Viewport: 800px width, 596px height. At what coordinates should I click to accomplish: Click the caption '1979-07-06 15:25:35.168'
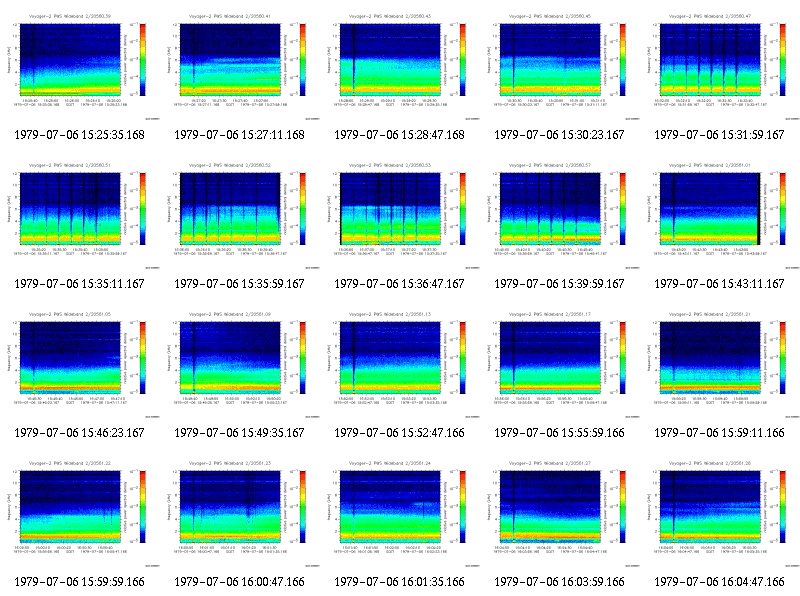click(x=80, y=135)
